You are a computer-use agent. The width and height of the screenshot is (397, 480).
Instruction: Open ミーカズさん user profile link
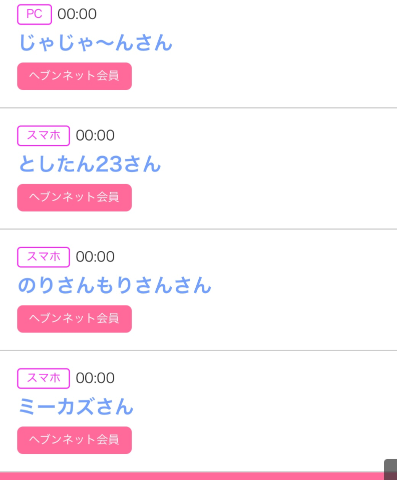point(76,407)
